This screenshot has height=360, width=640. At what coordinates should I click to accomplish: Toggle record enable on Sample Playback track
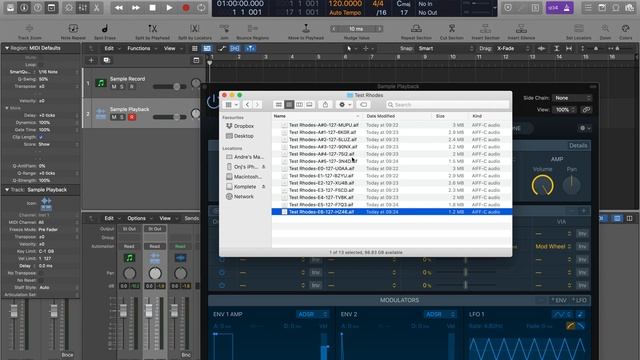(131, 117)
